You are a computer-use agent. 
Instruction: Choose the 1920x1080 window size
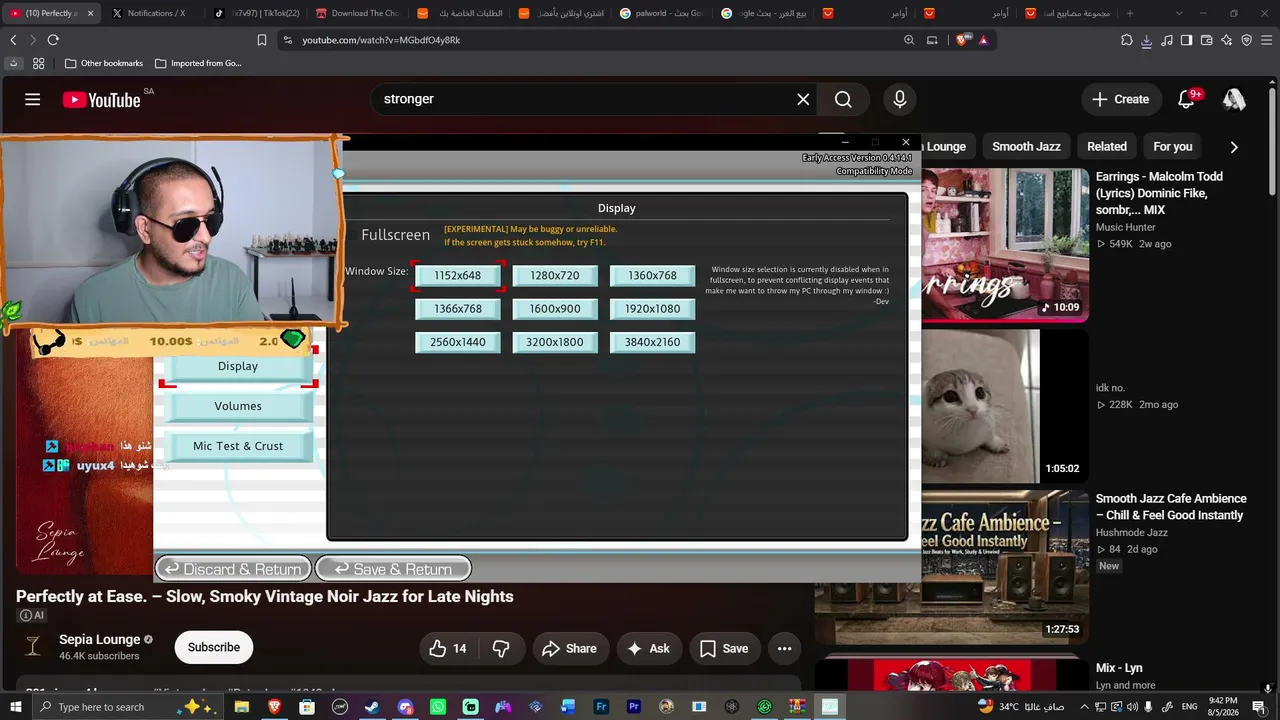click(652, 309)
